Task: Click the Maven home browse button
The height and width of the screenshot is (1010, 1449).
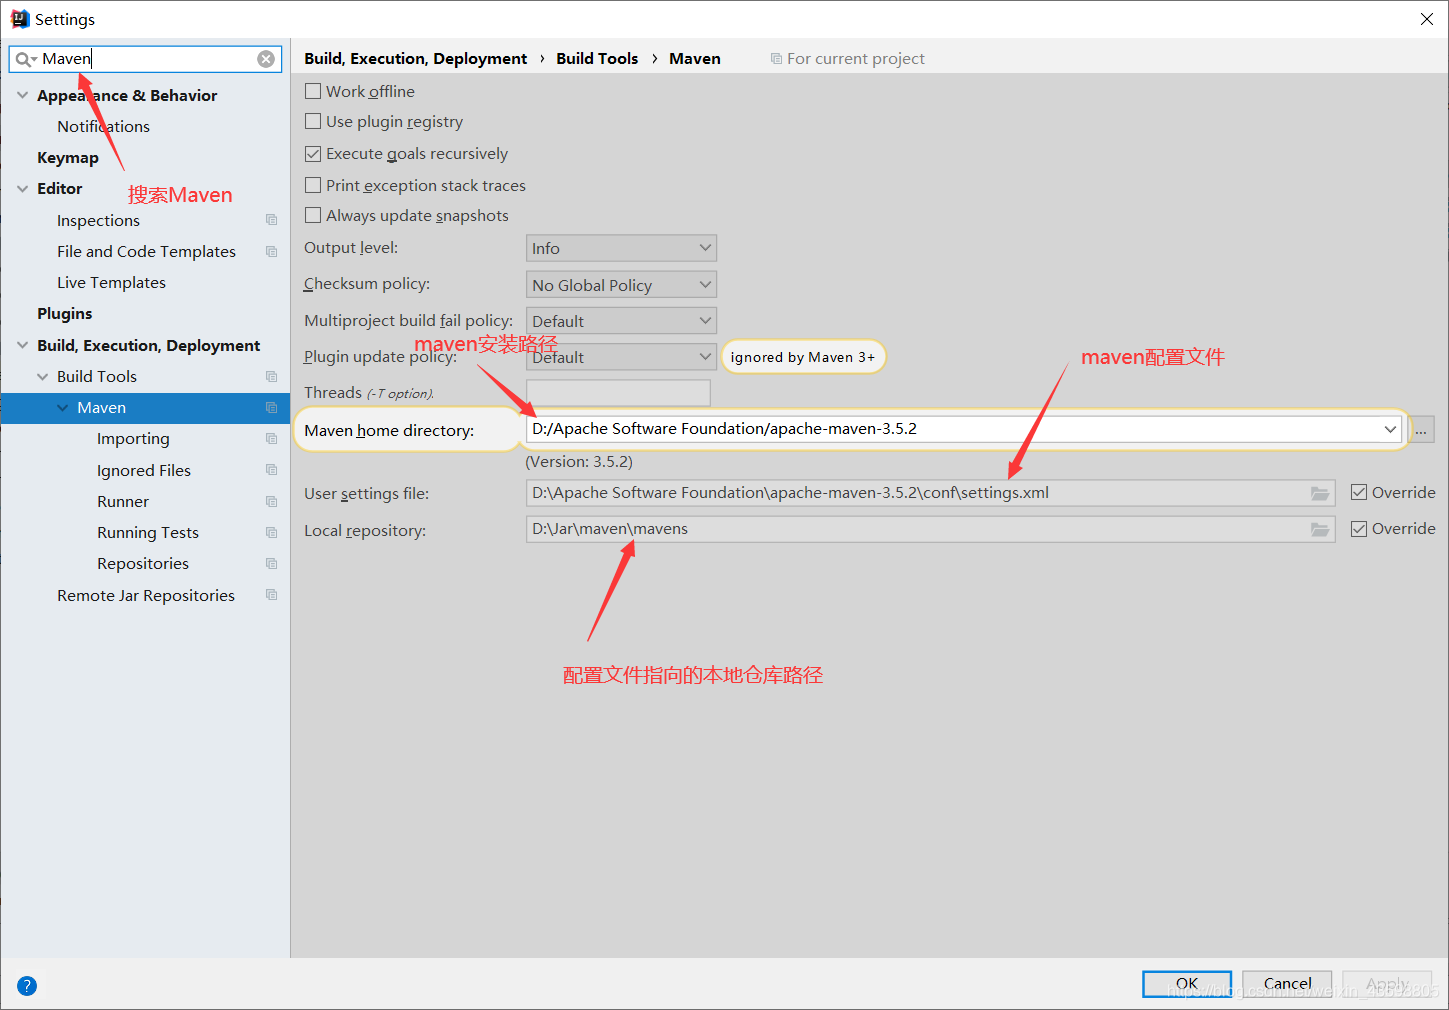Action: (1421, 429)
